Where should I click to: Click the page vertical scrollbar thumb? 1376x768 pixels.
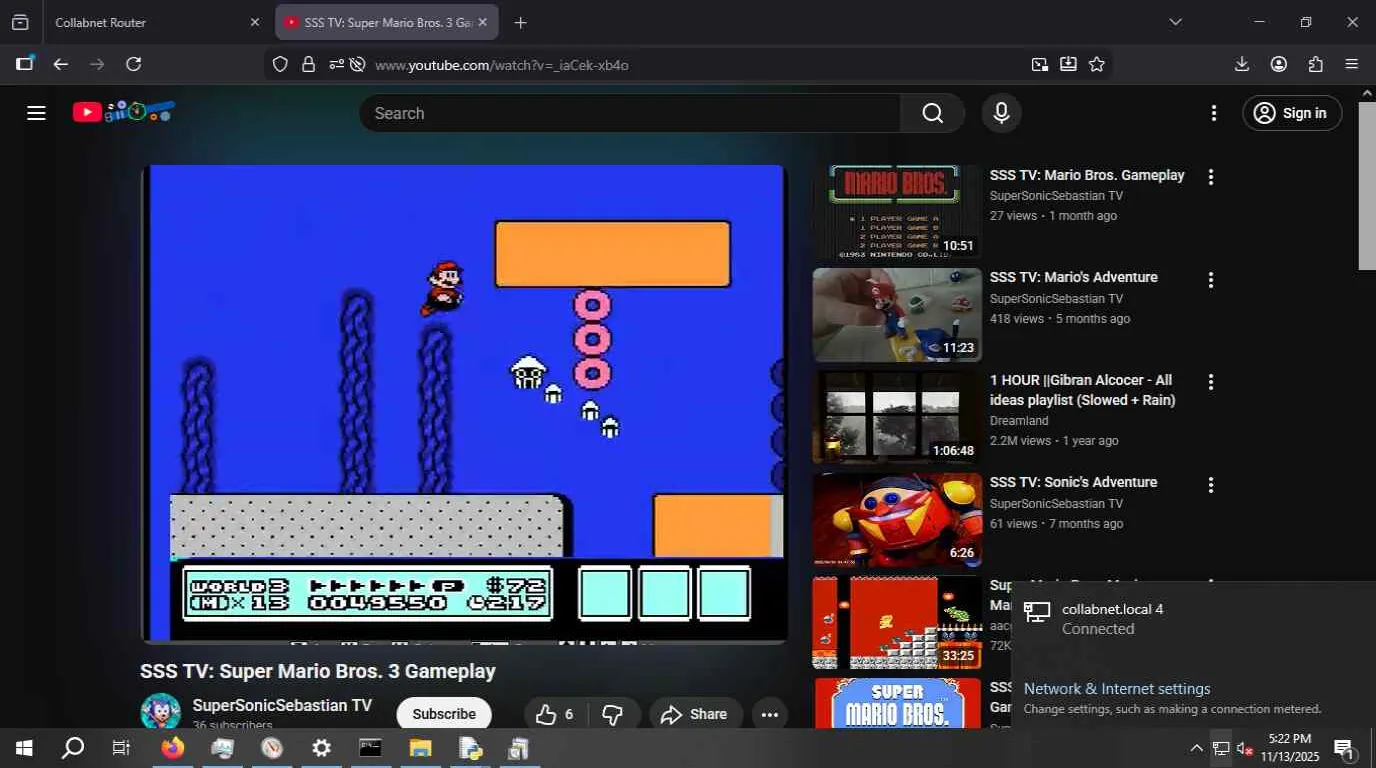pyautogui.click(x=1367, y=184)
